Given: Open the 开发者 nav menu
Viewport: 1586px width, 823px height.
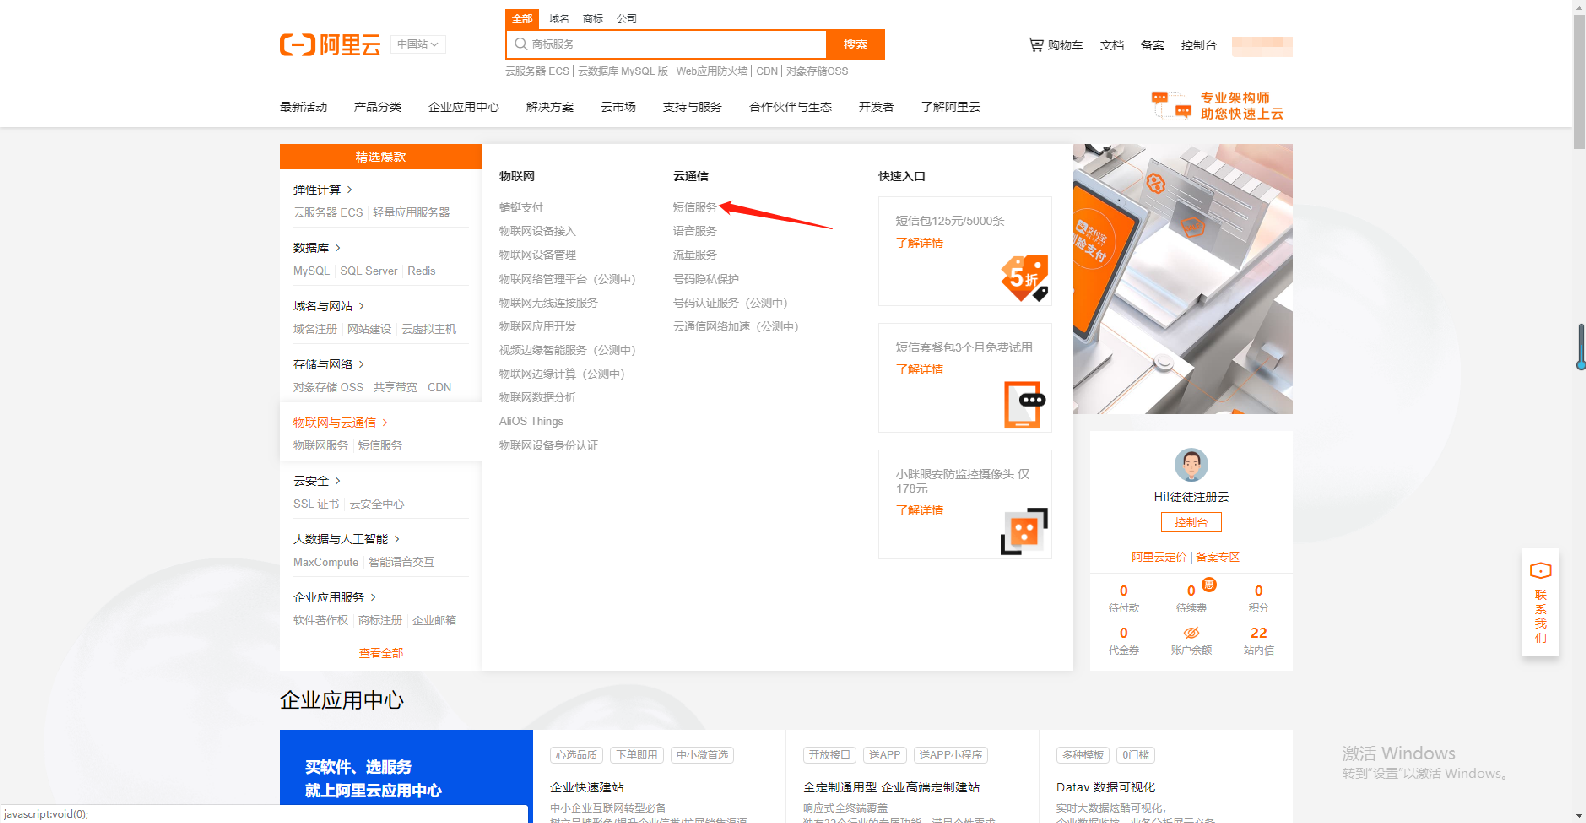Looking at the screenshot, I should pyautogui.click(x=876, y=107).
